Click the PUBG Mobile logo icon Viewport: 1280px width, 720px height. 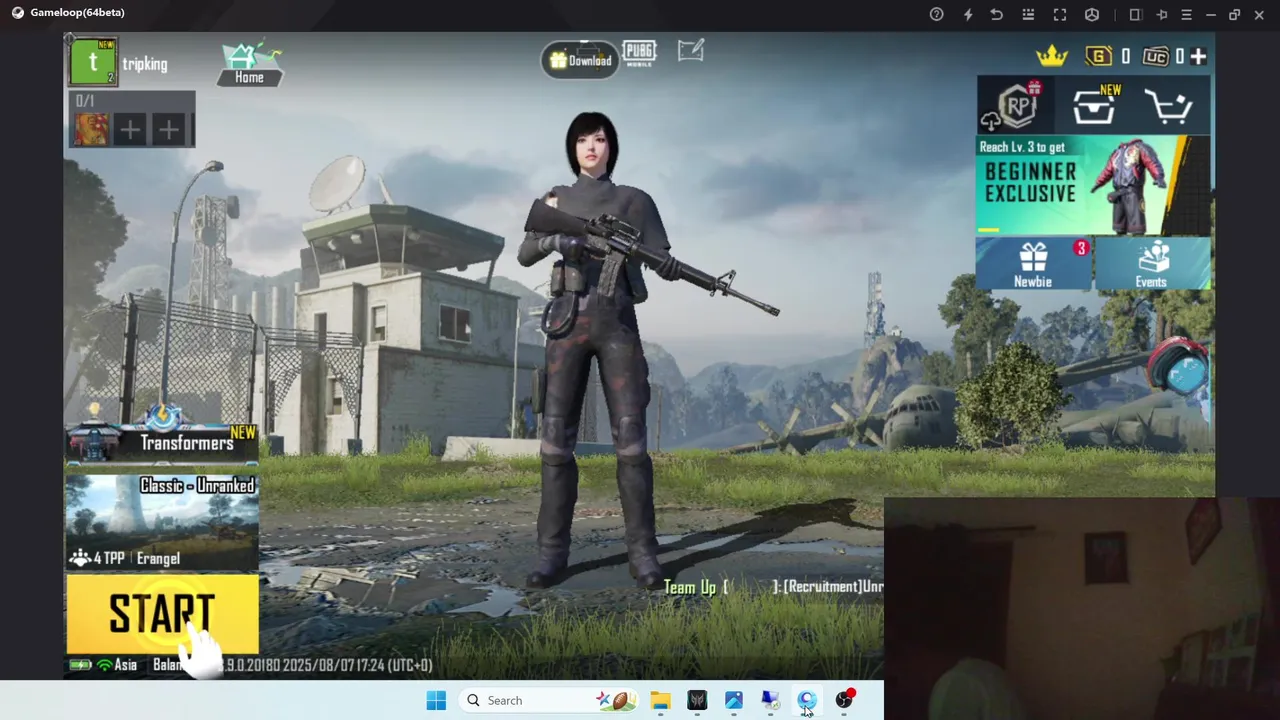[639, 53]
